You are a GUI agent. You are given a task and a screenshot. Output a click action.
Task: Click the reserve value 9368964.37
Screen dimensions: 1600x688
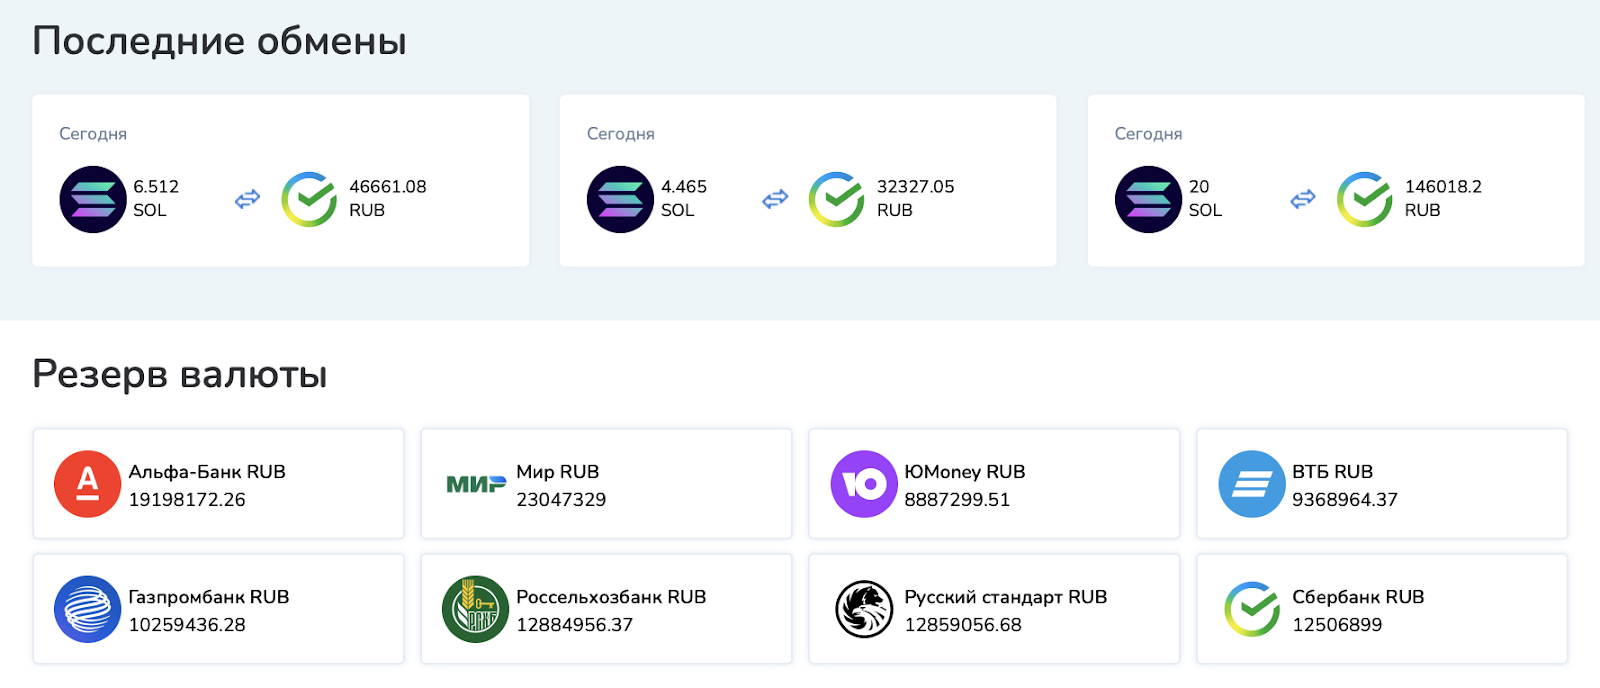point(1345,499)
